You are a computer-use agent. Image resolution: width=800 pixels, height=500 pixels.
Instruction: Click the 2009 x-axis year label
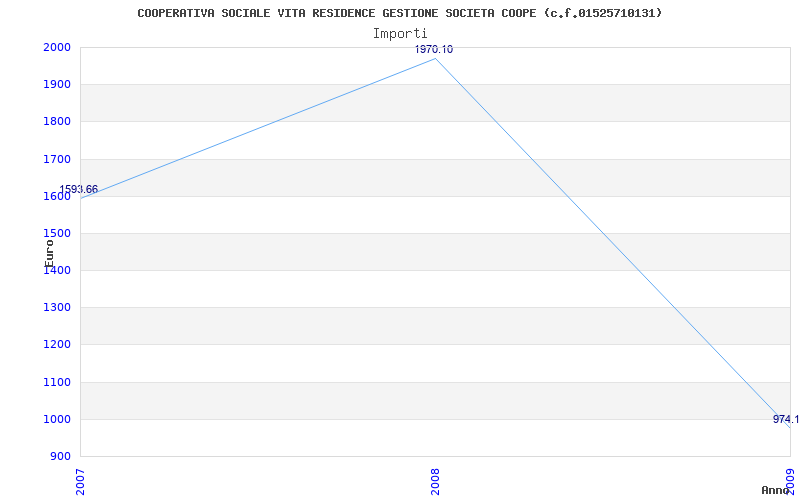(790, 482)
